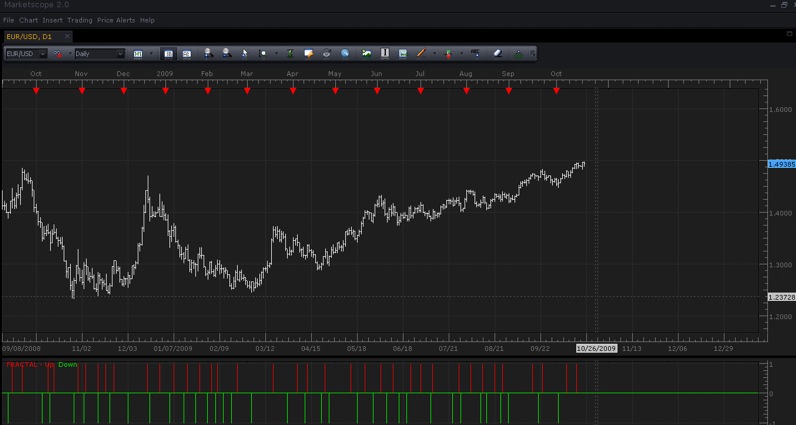
Task: Click the chart pane maximize icon
Action: (789, 33)
